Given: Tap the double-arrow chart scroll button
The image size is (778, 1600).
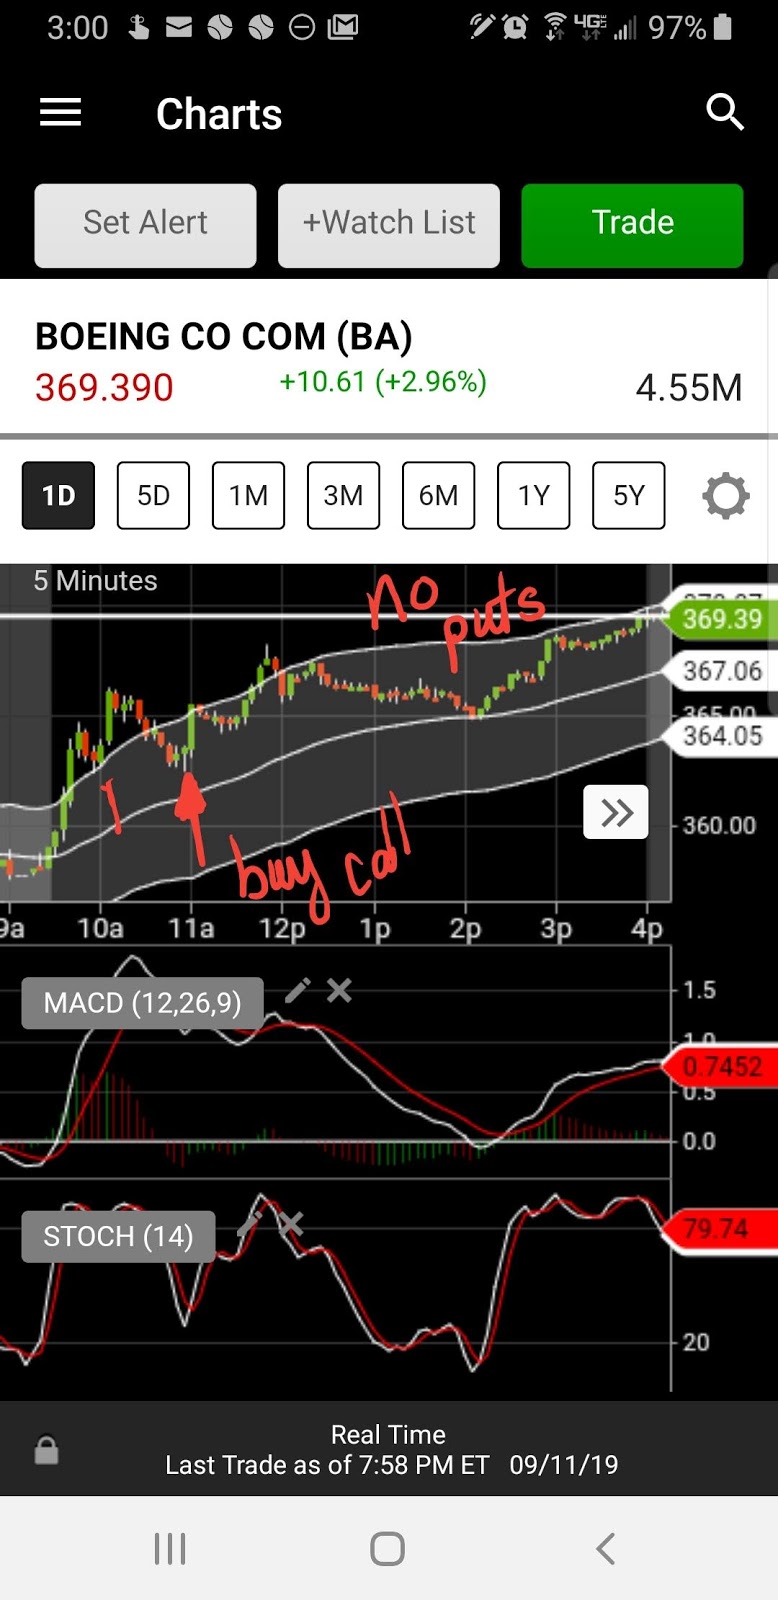Looking at the screenshot, I should pos(616,812).
